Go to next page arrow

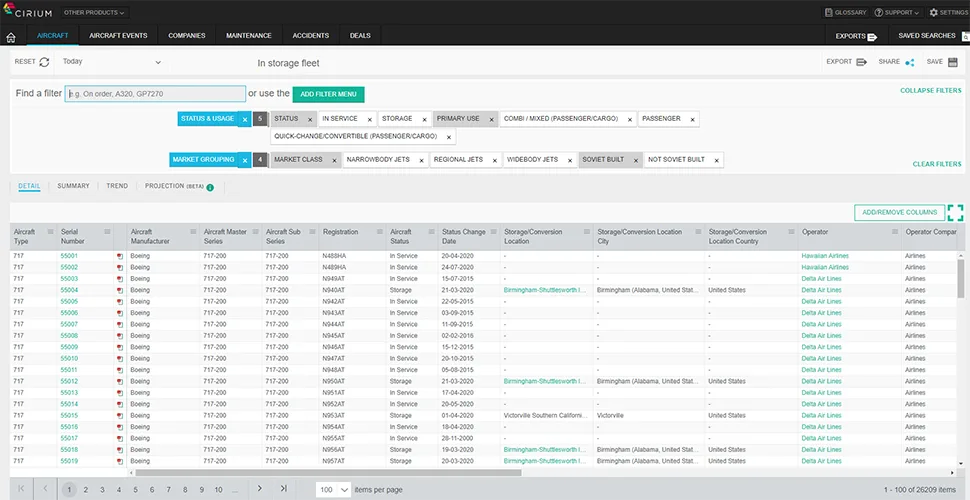[260, 488]
